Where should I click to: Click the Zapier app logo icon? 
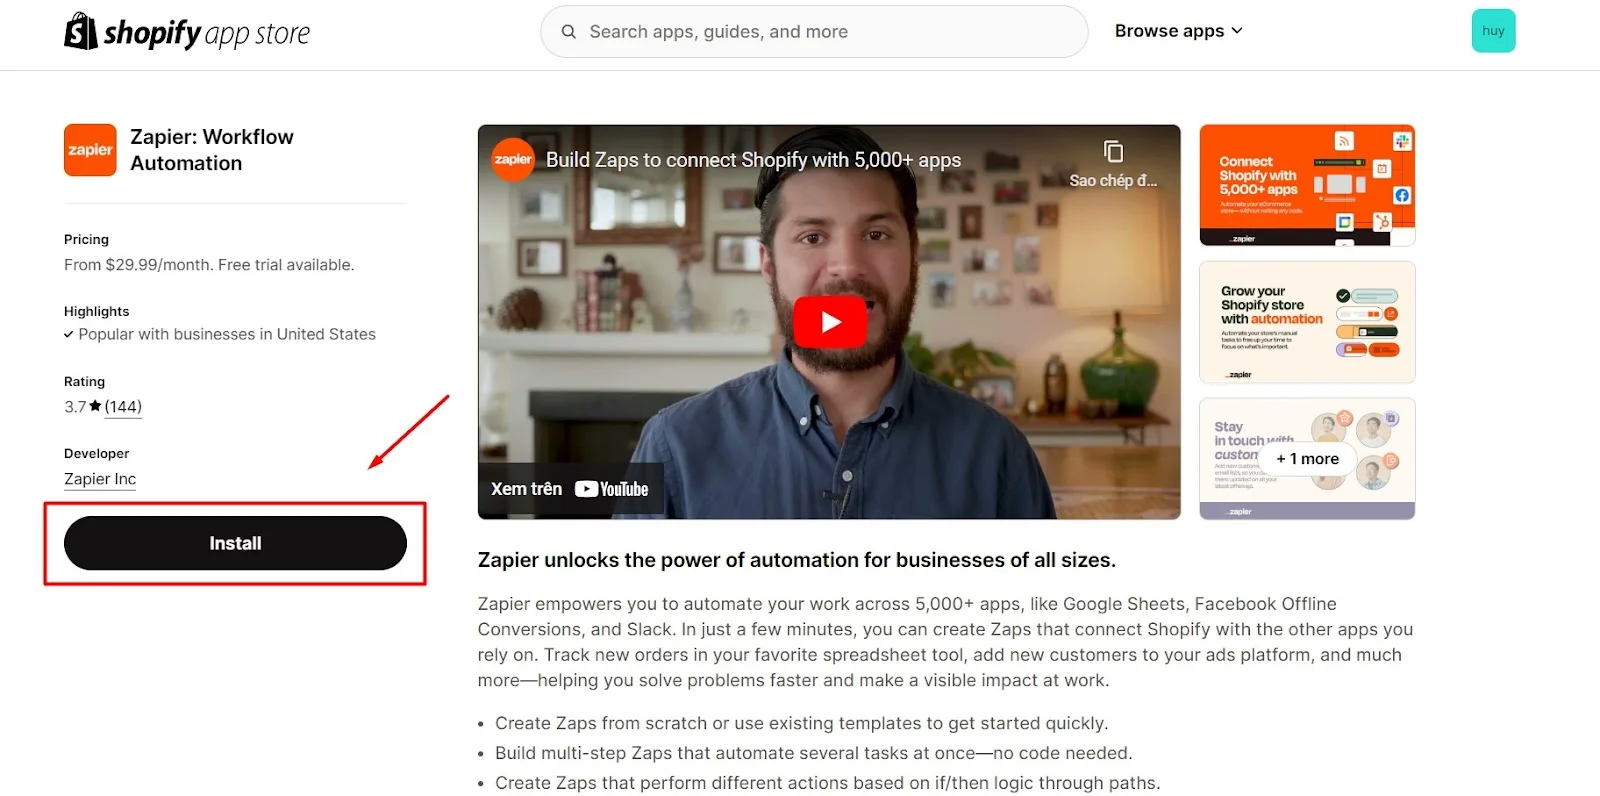coord(90,150)
